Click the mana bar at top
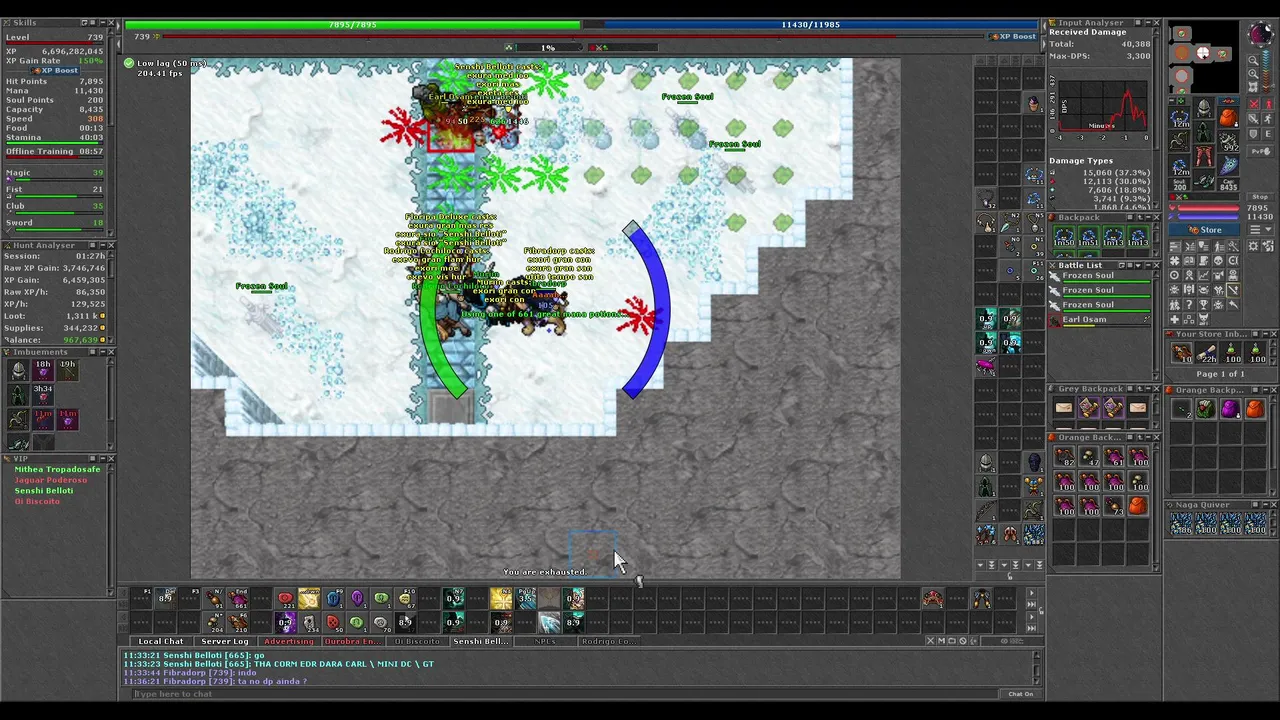 pos(810,24)
